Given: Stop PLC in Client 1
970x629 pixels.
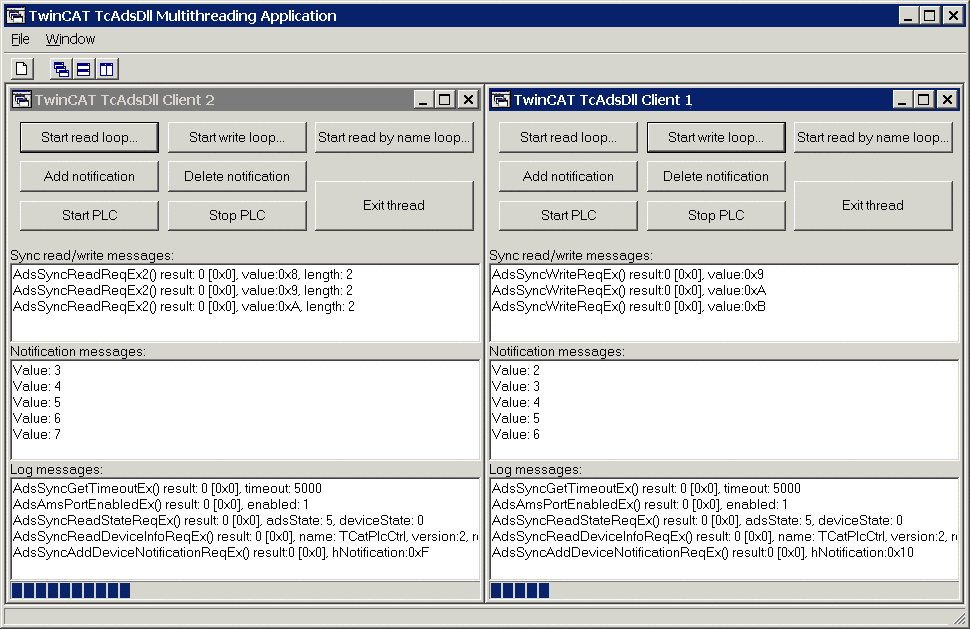Looking at the screenshot, I should click(x=716, y=215).
